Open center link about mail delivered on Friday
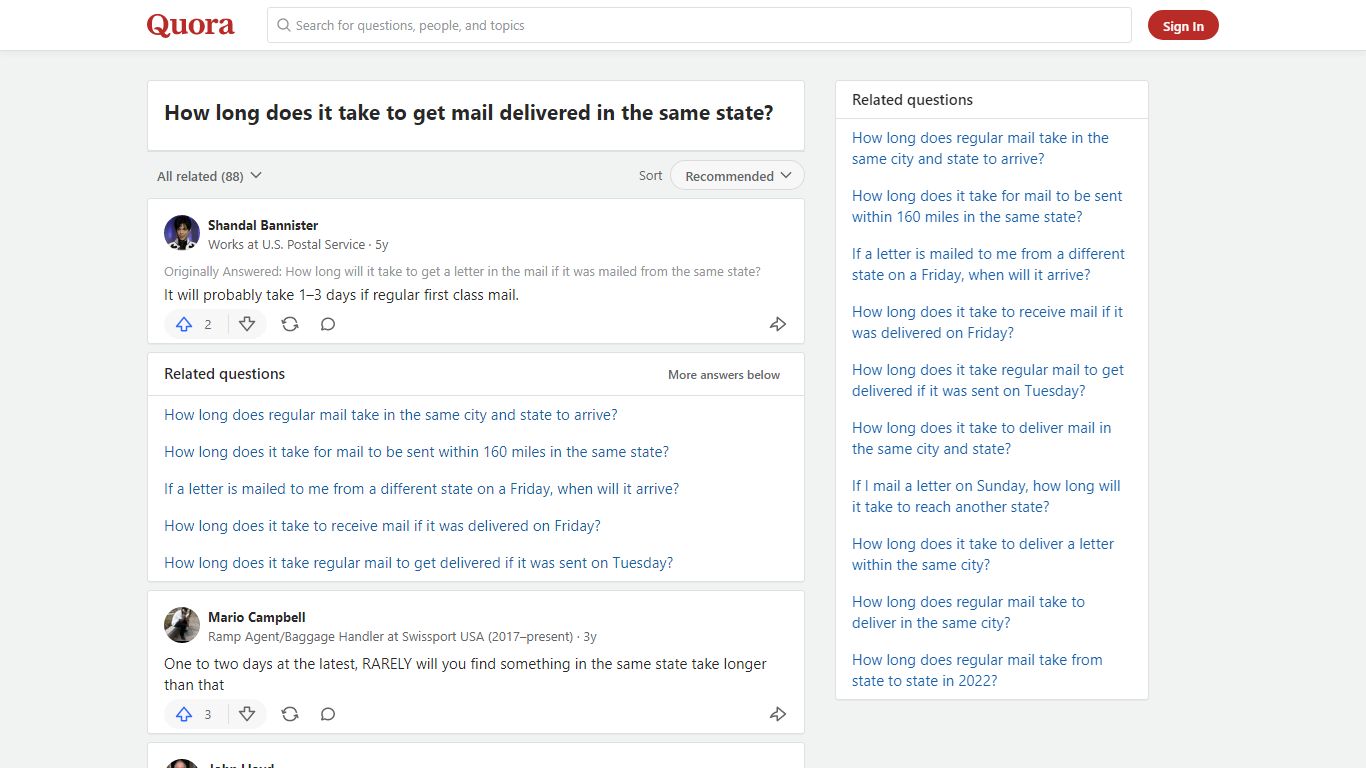 pos(382,526)
